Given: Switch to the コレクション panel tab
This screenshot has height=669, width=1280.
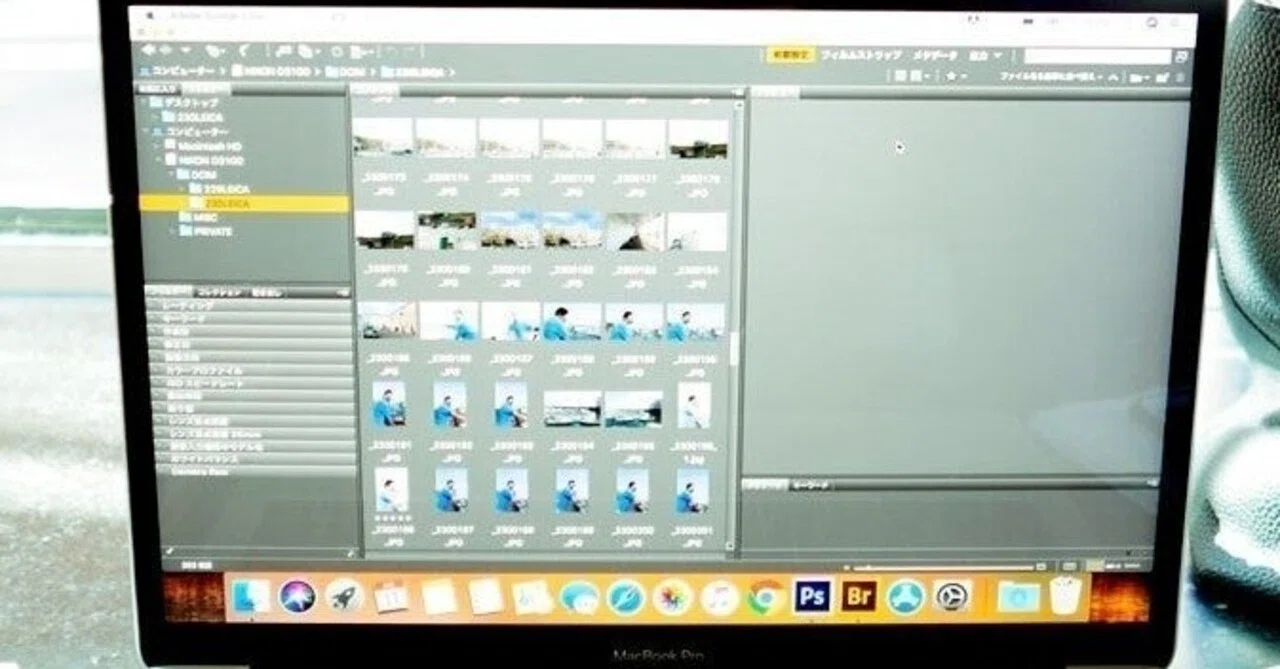Looking at the screenshot, I should [x=219, y=293].
